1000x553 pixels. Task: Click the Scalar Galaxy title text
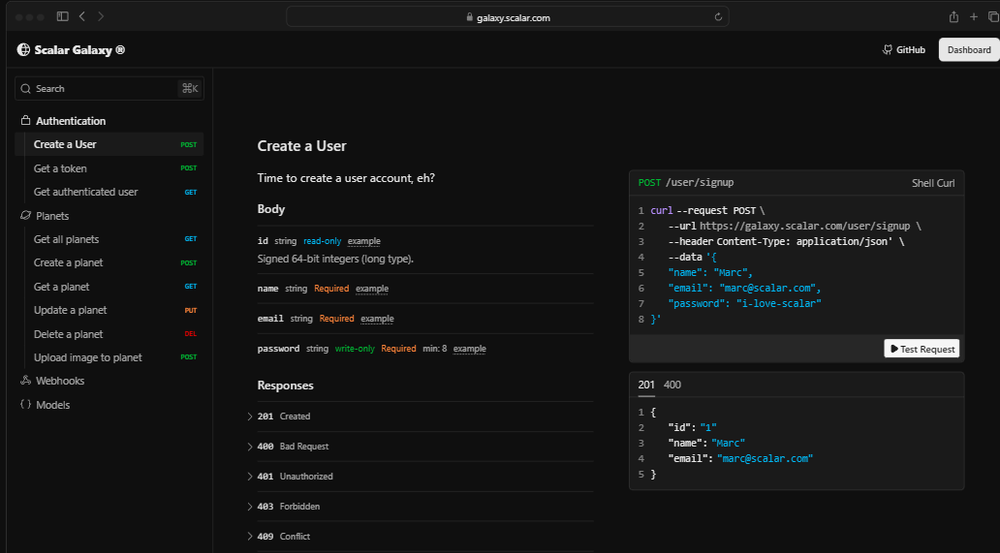[80, 50]
